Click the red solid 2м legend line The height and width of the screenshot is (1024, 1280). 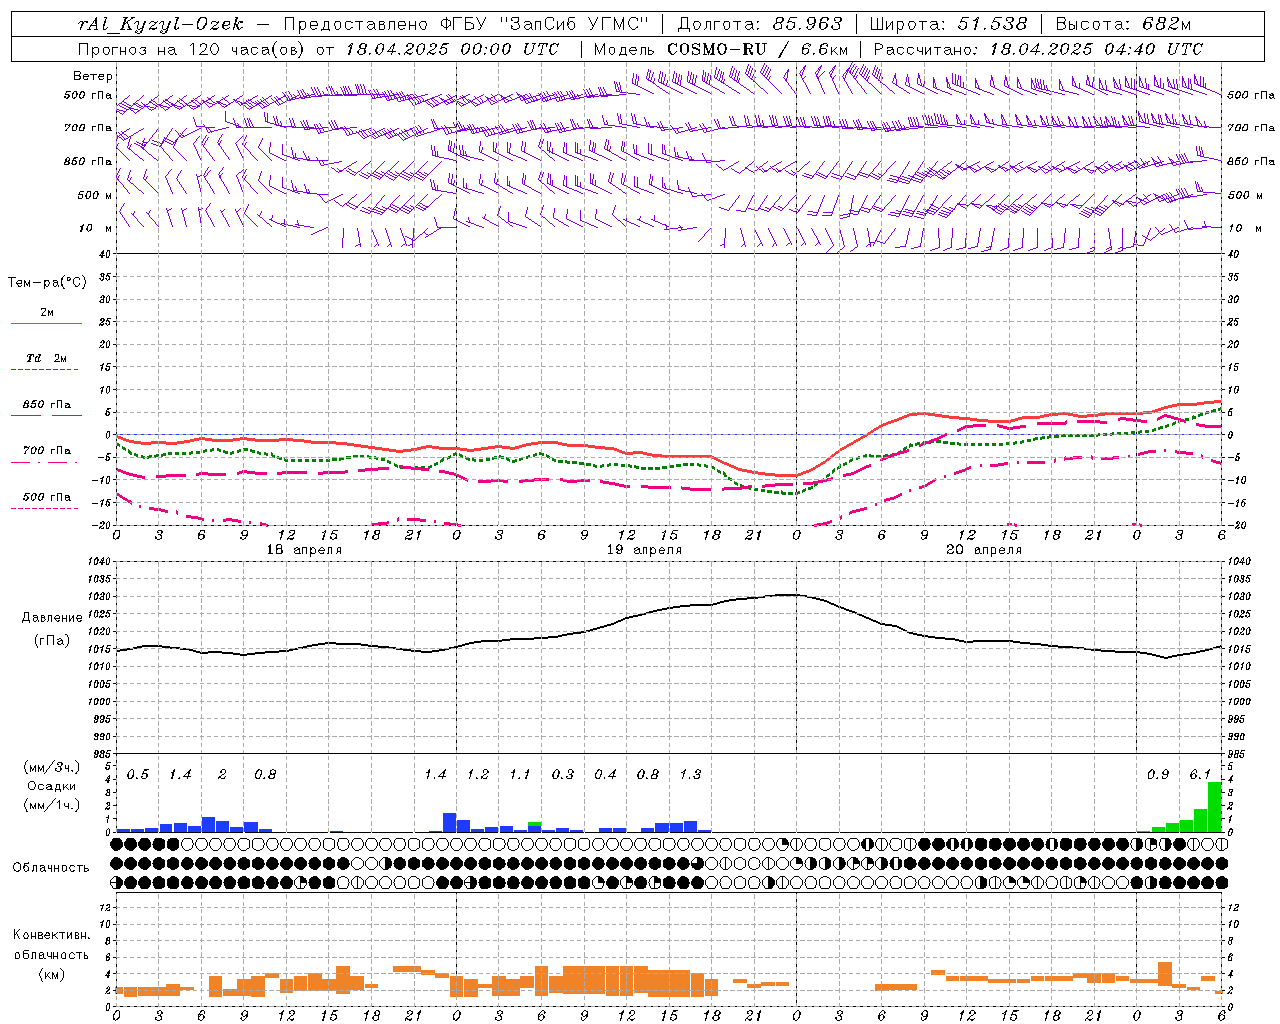(46, 323)
